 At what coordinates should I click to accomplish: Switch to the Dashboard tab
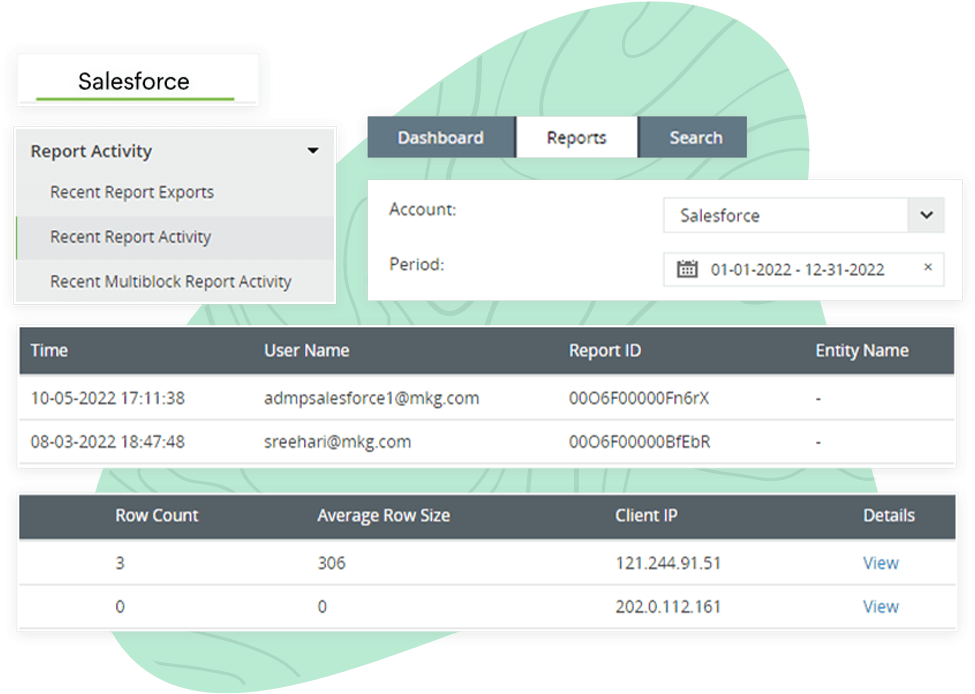click(x=441, y=137)
